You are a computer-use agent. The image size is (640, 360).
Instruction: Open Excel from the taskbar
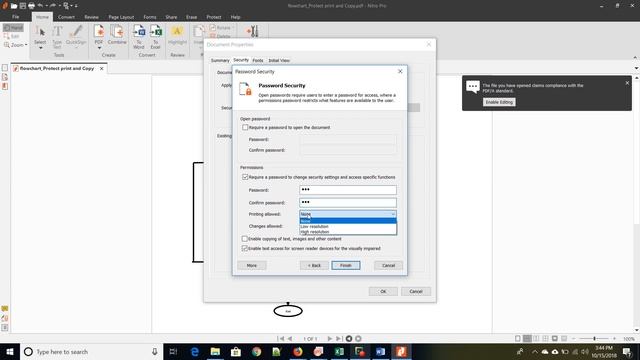click(x=339, y=351)
